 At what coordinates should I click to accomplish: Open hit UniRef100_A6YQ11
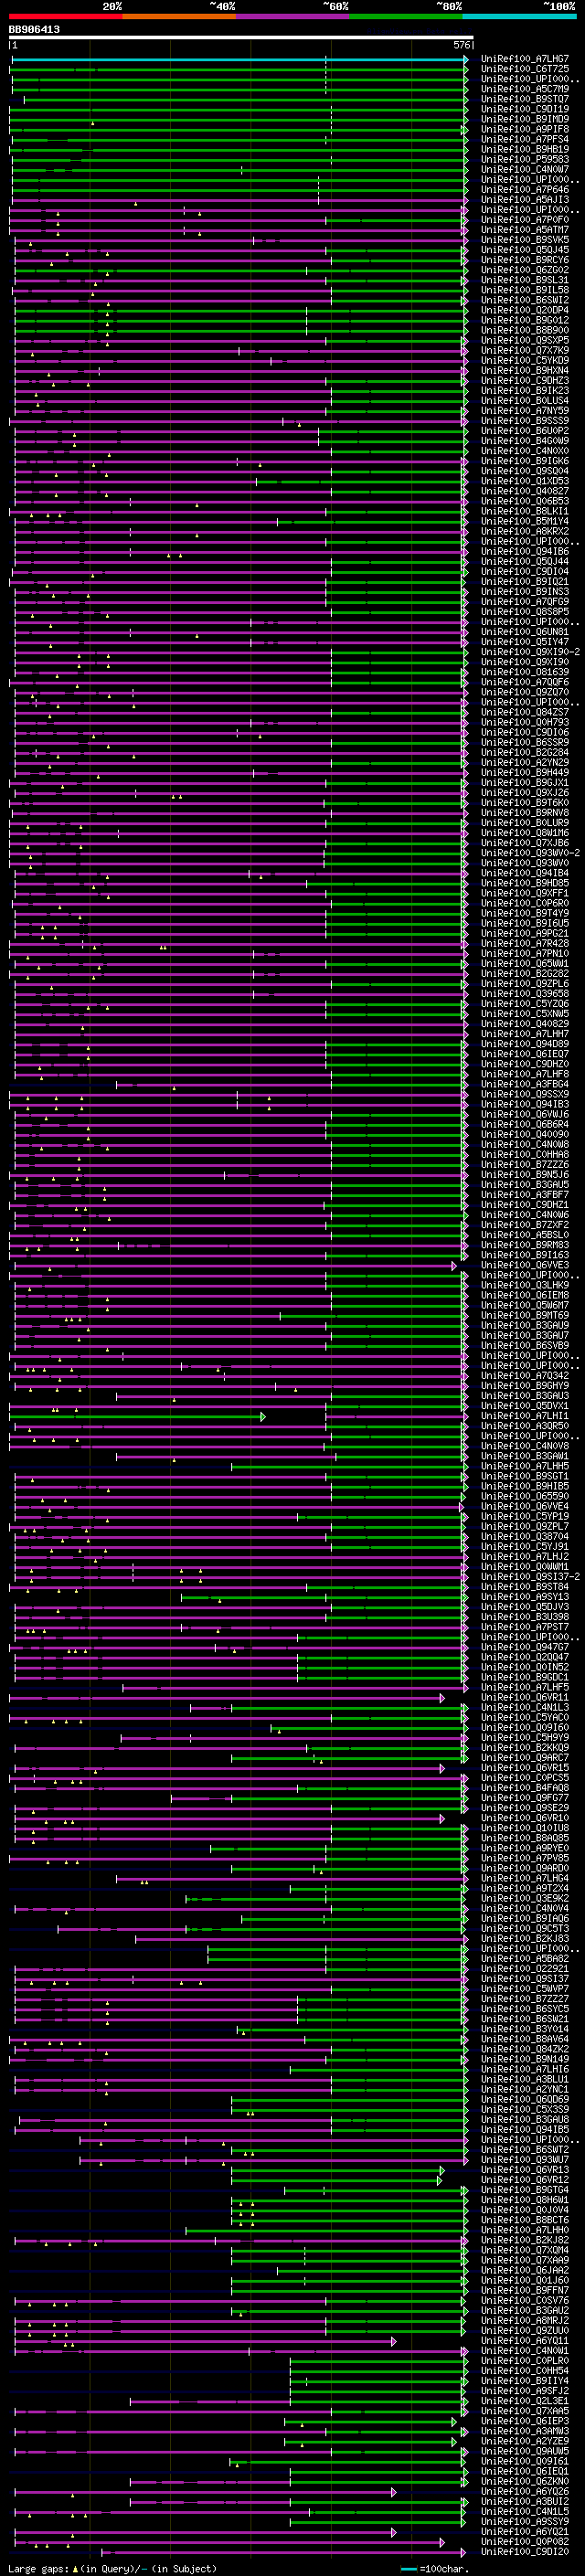pyautogui.click(x=524, y=2340)
